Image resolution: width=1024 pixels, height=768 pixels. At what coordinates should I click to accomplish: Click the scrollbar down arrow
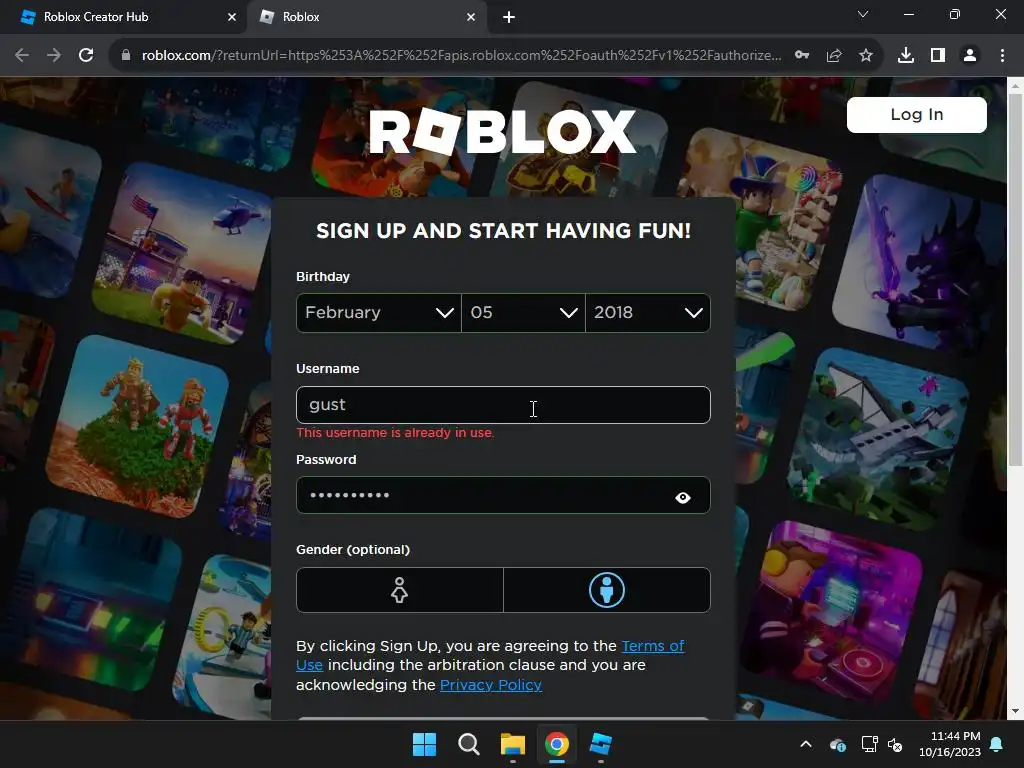pos(1015,711)
